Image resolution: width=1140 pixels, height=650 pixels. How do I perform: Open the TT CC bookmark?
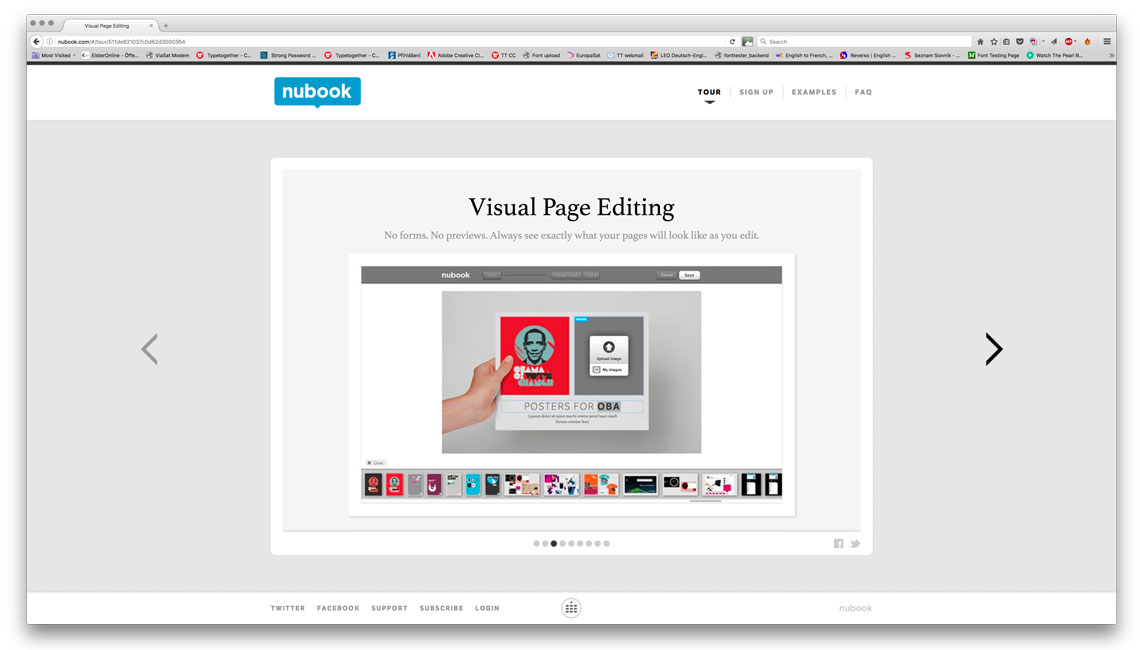503,55
